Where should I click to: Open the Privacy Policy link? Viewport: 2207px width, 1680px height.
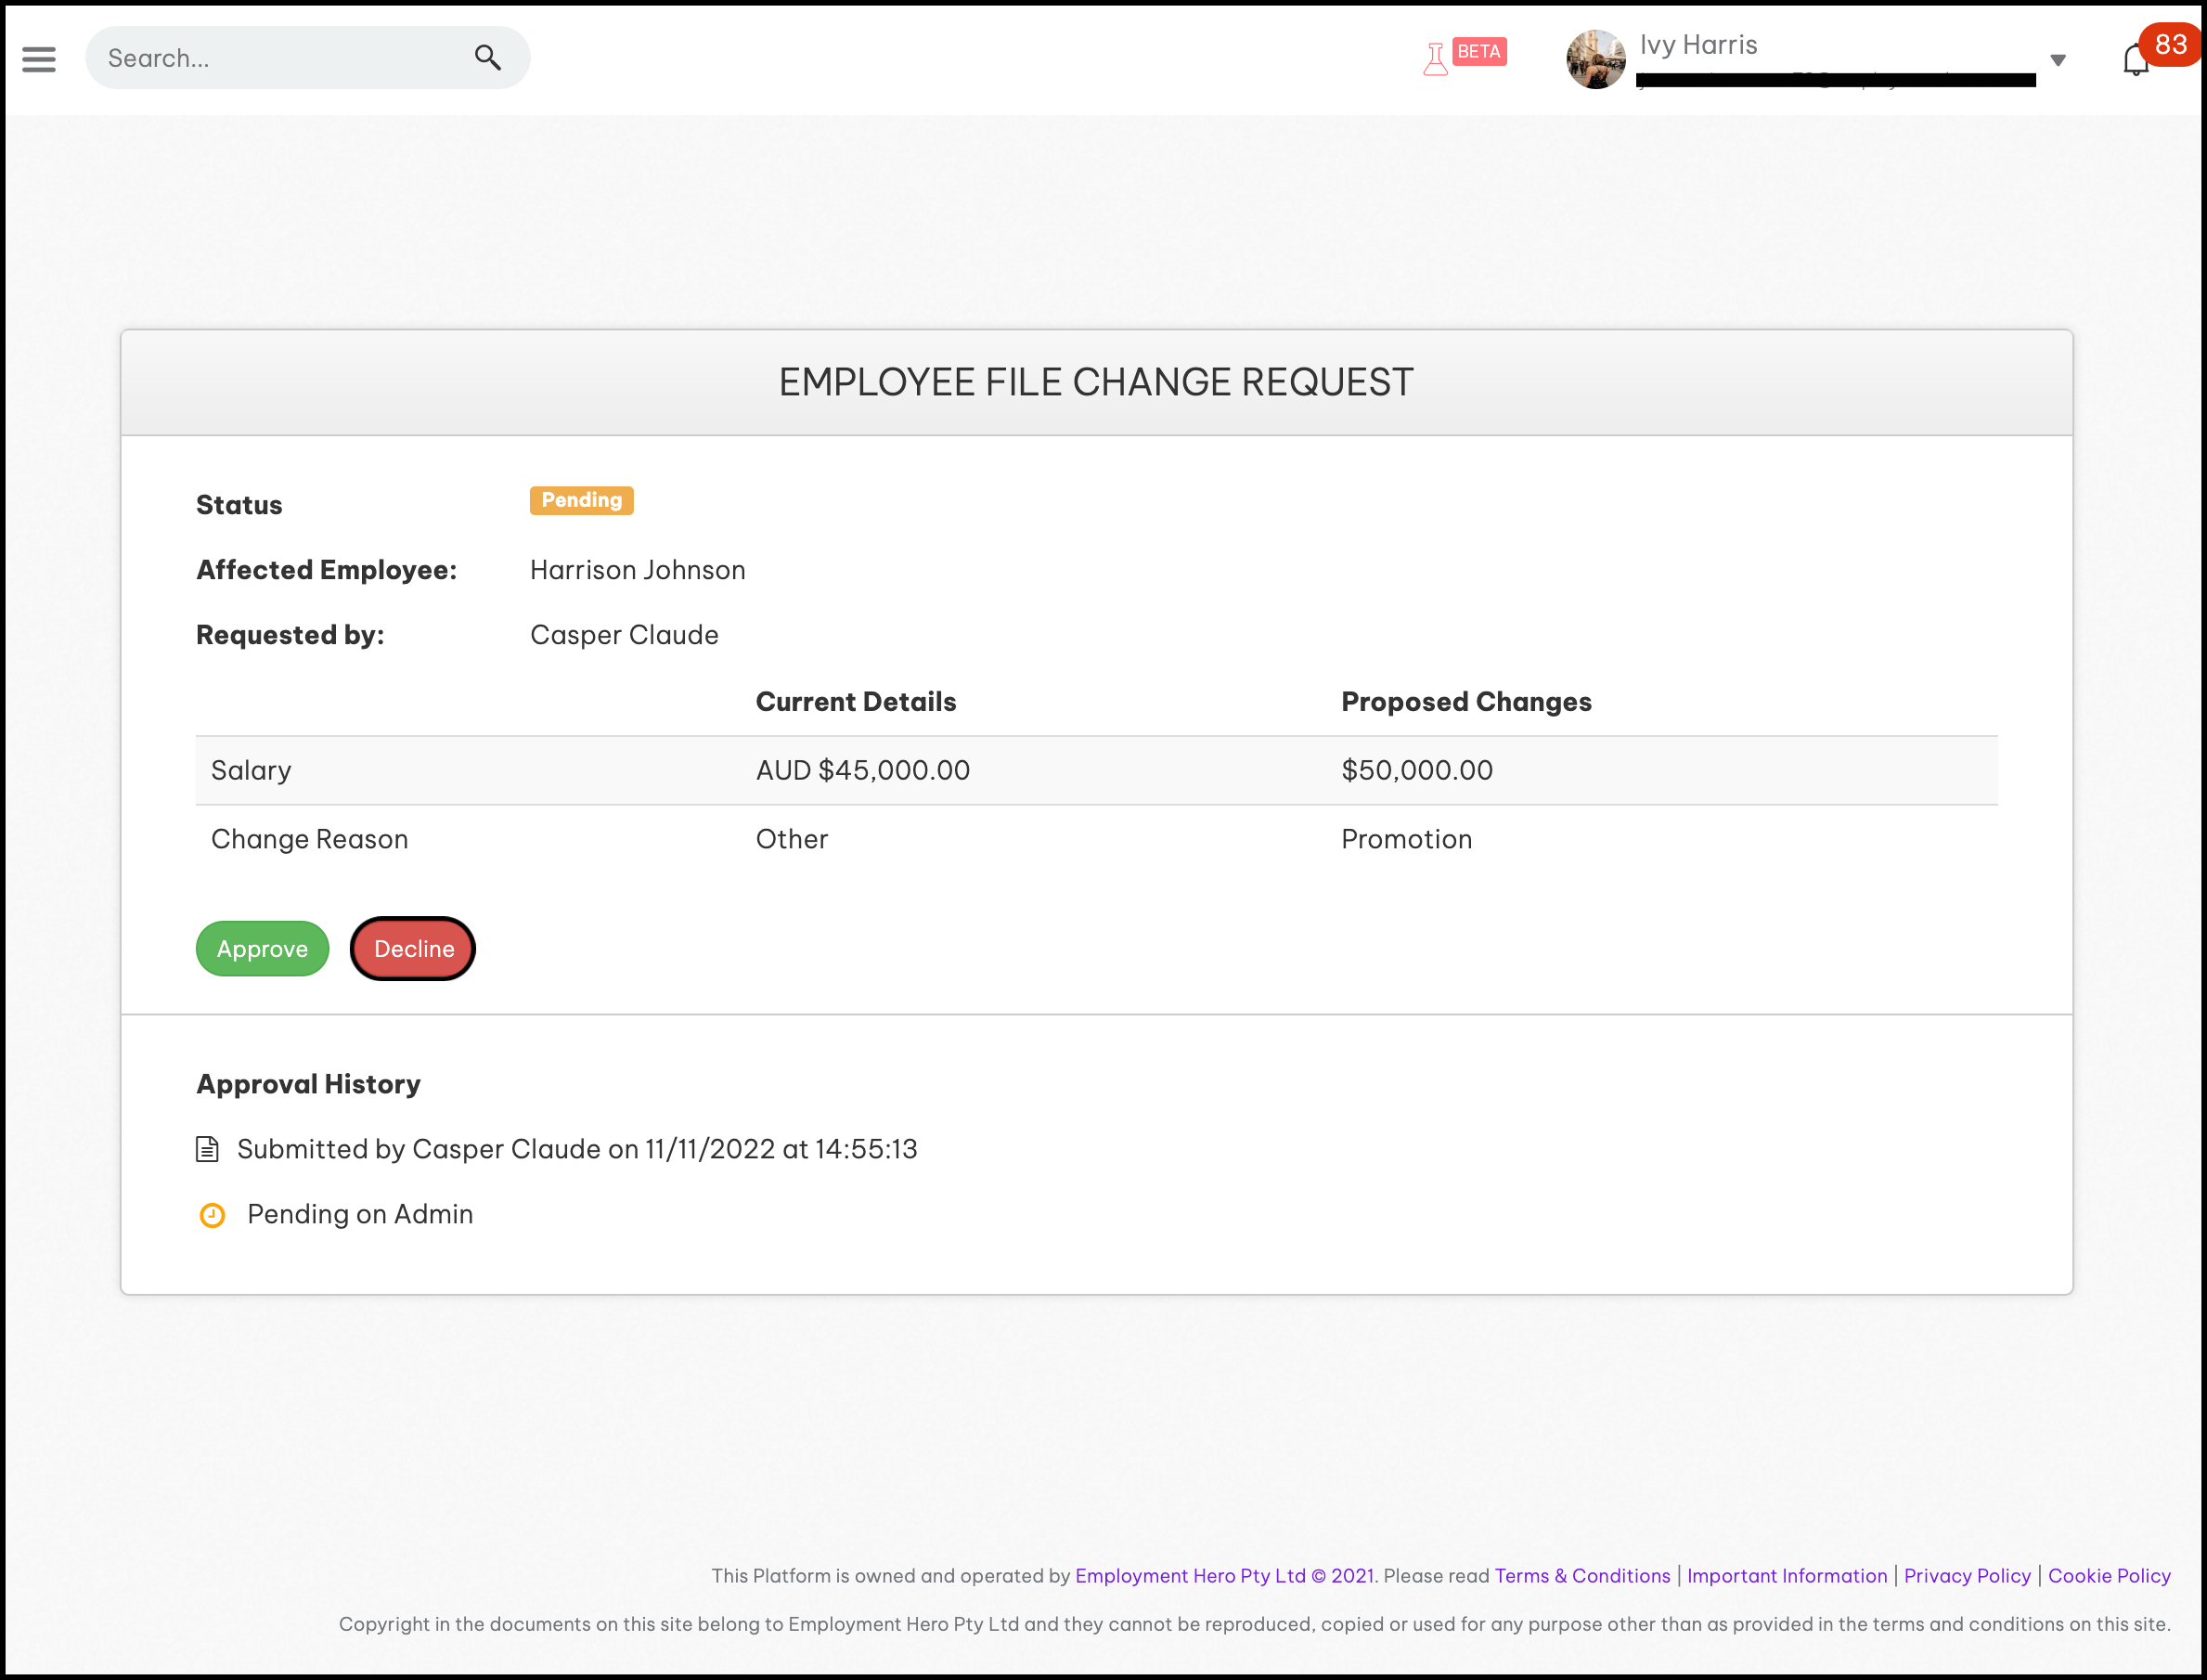1967,1575
